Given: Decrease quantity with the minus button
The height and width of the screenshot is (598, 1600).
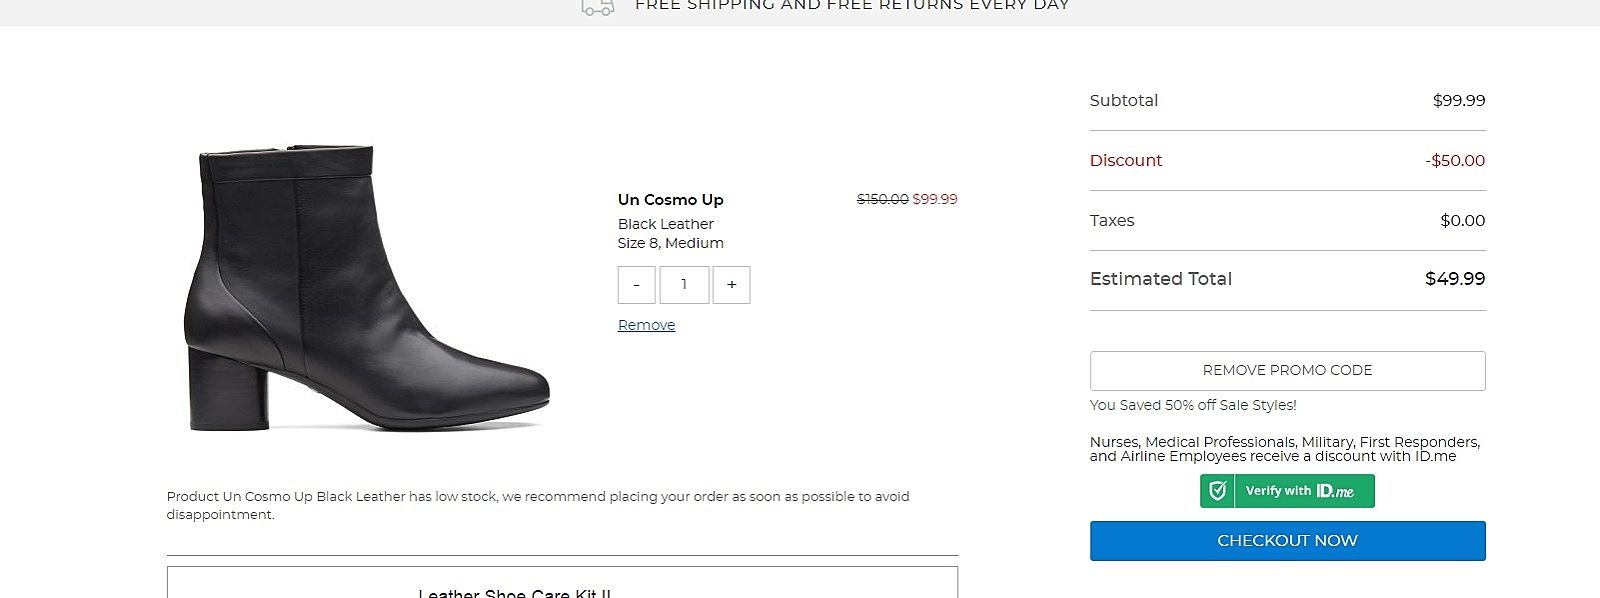Looking at the screenshot, I should (x=636, y=285).
